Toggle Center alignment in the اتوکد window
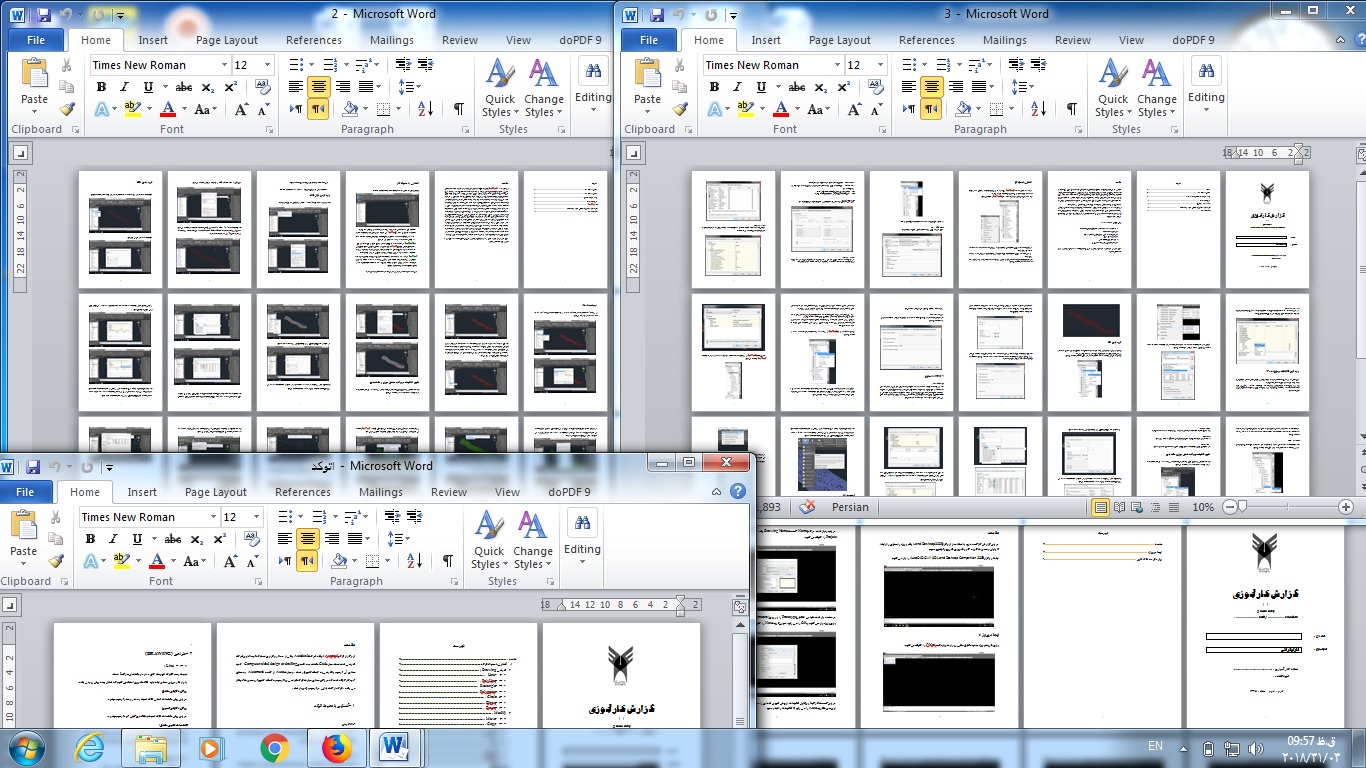The height and width of the screenshot is (768, 1366). 308,539
